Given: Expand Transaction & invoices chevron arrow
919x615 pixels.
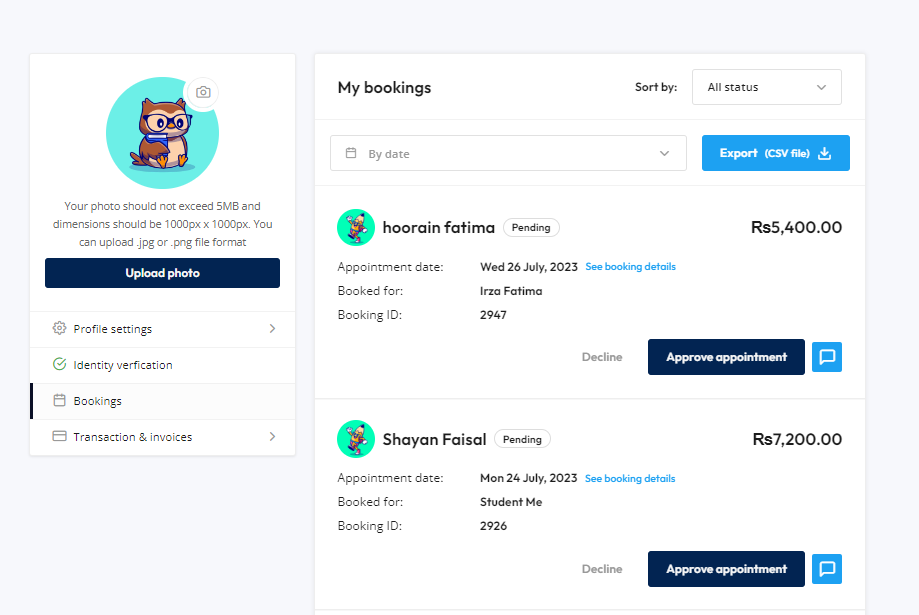Looking at the screenshot, I should click(272, 436).
